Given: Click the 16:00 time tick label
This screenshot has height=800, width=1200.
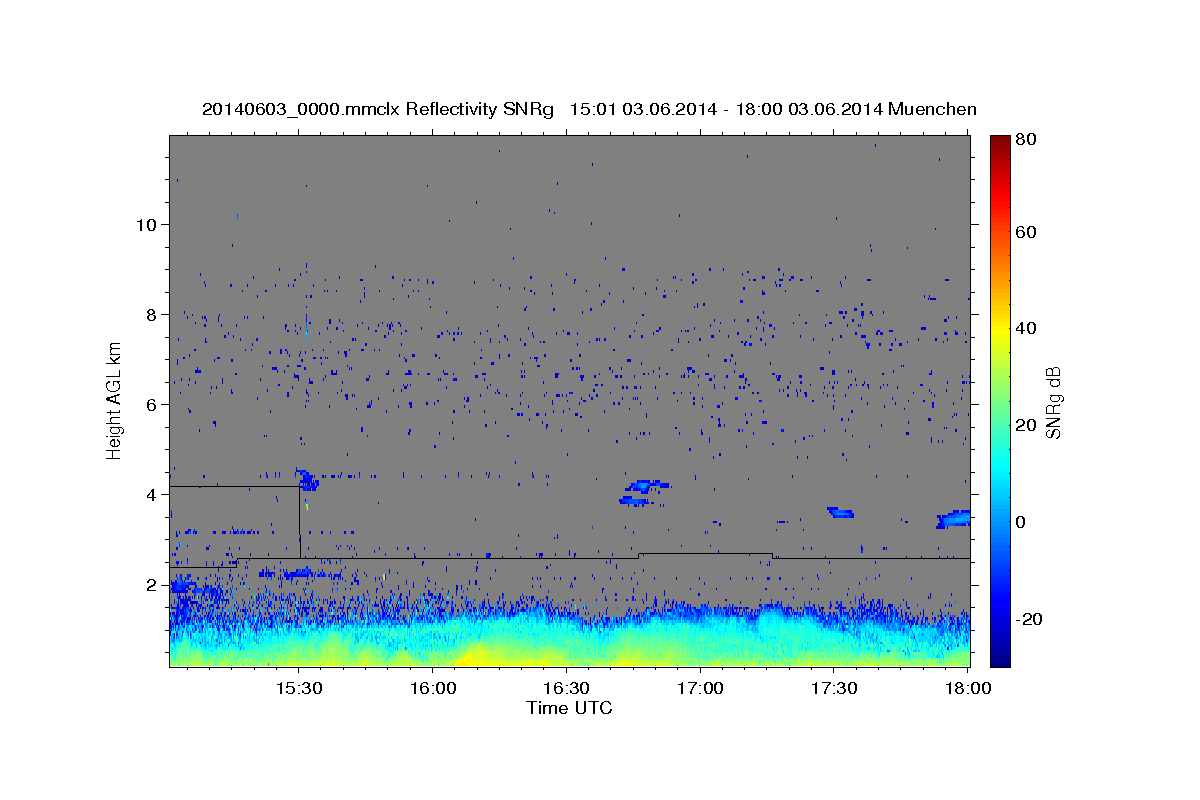Looking at the screenshot, I should point(433,689).
